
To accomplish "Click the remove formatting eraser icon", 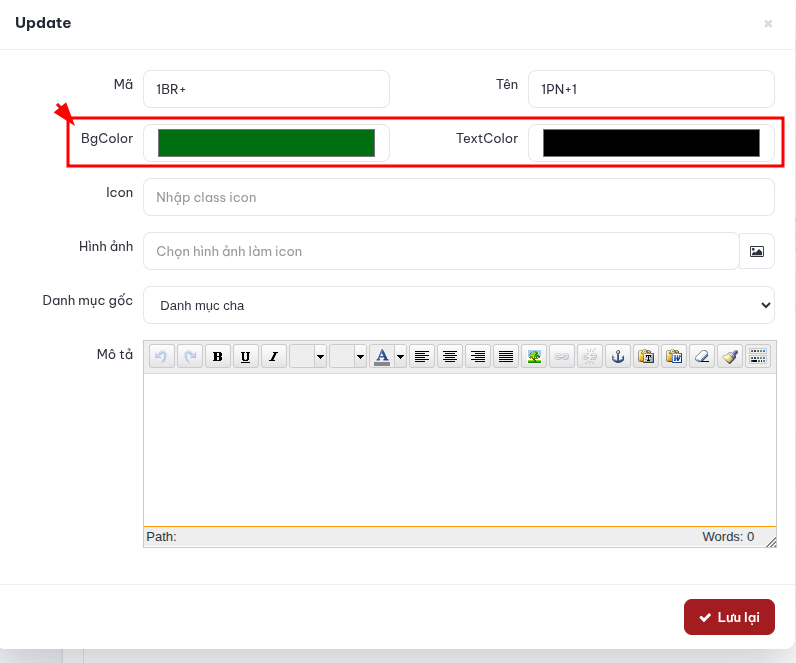I will pyautogui.click(x=702, y=356).
